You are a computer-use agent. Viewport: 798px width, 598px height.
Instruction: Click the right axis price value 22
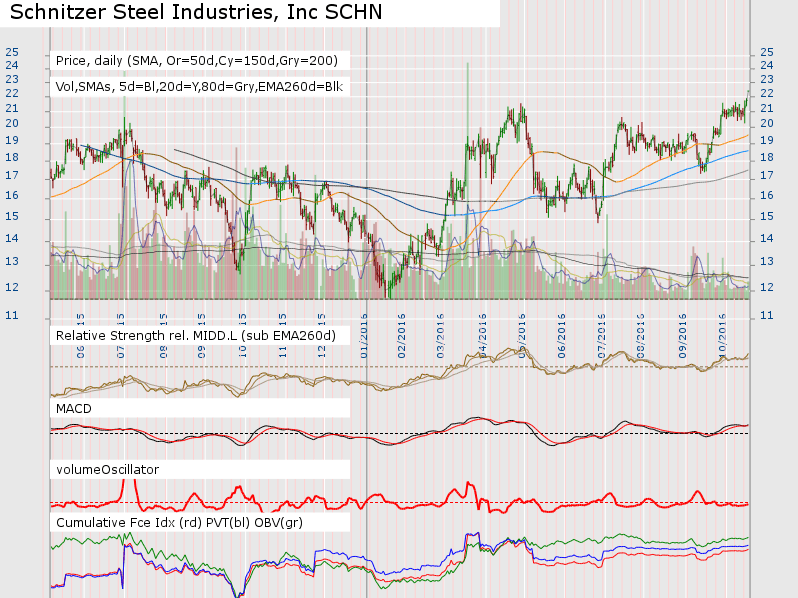tap(767, 93)
